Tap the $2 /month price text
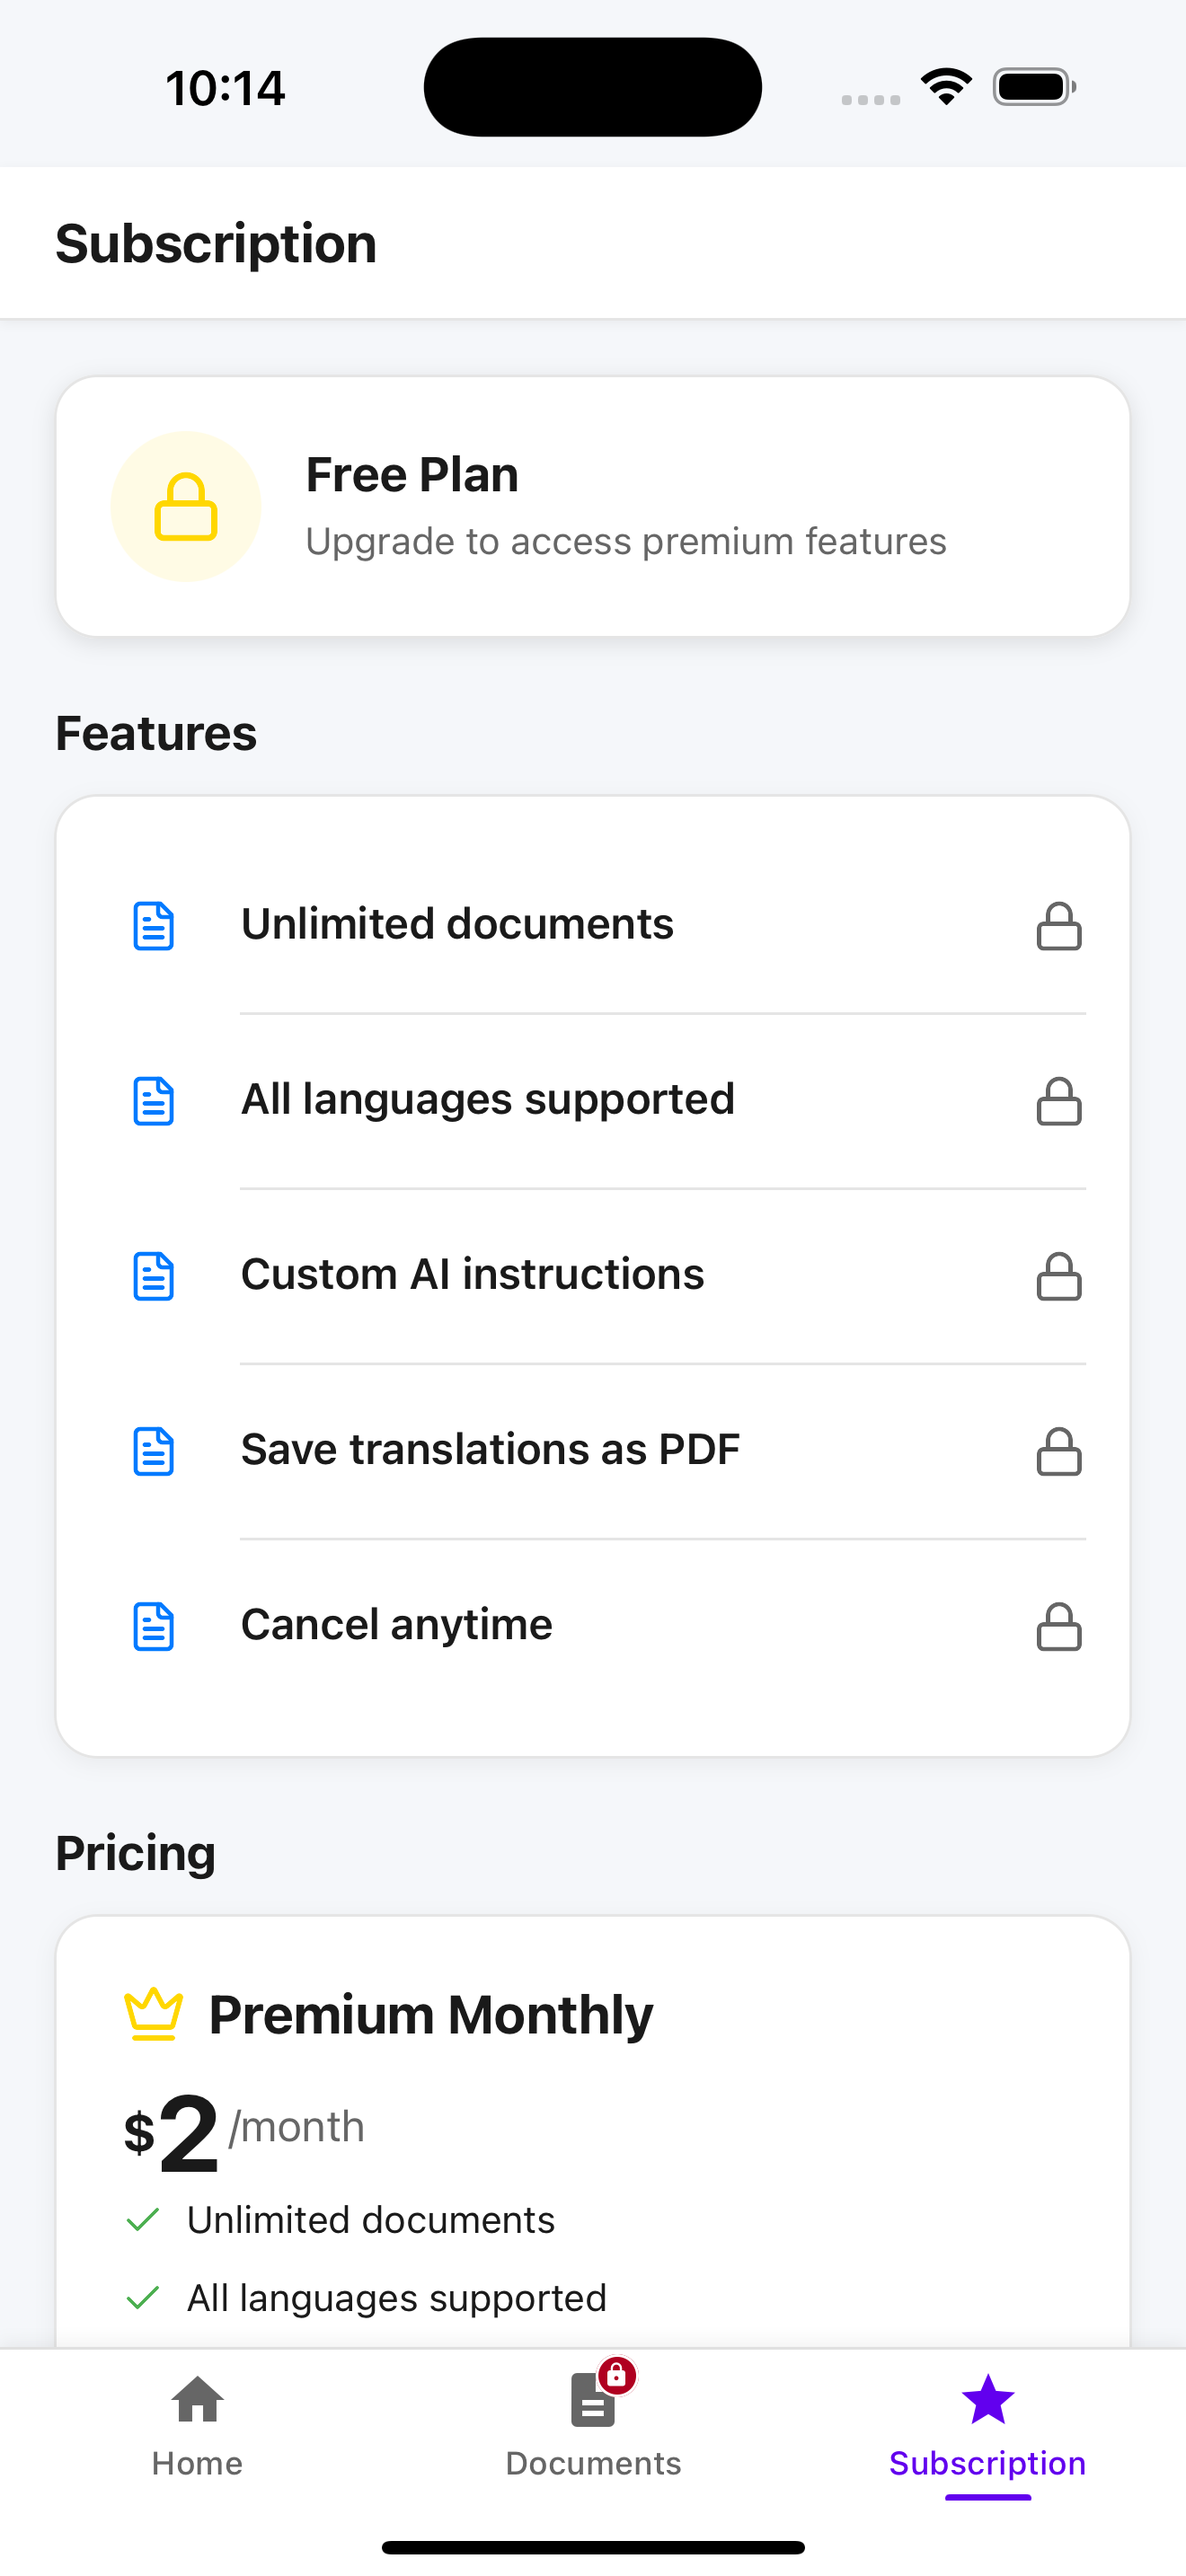Image resolution: width=1186 pixels, height=2576 pixels. tap(244, 2132)
